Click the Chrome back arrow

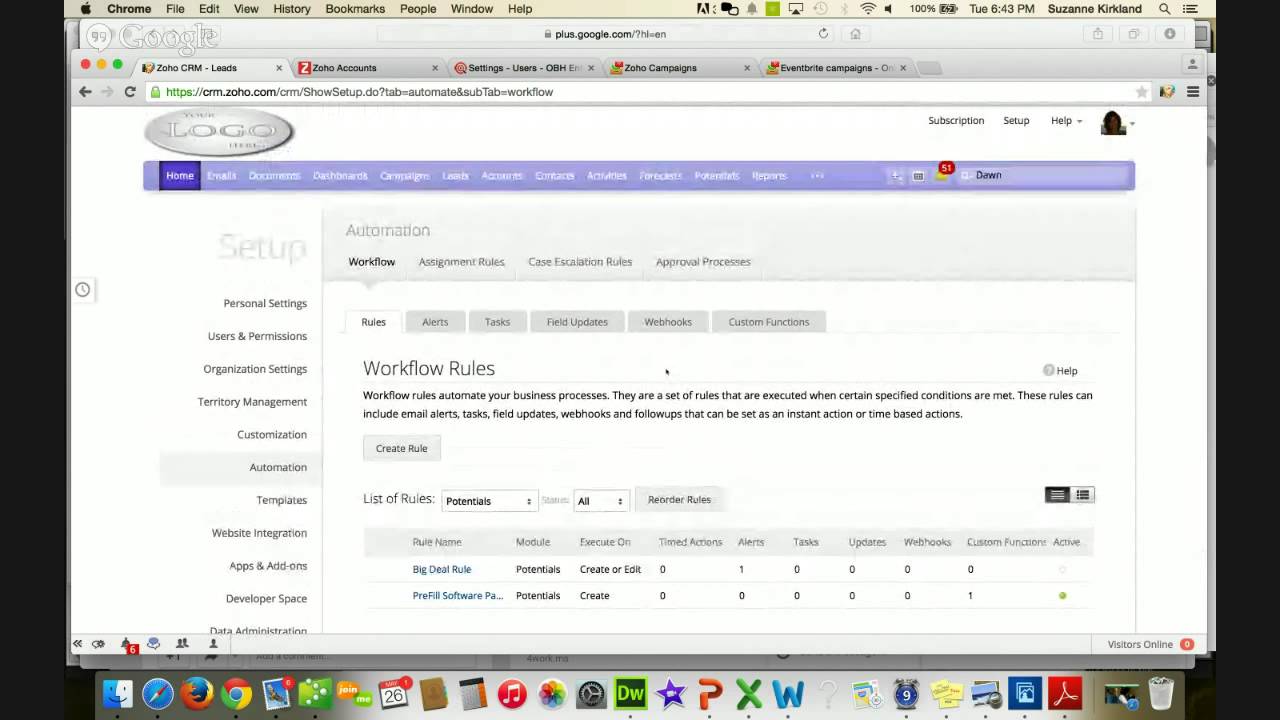click(85, 91)
